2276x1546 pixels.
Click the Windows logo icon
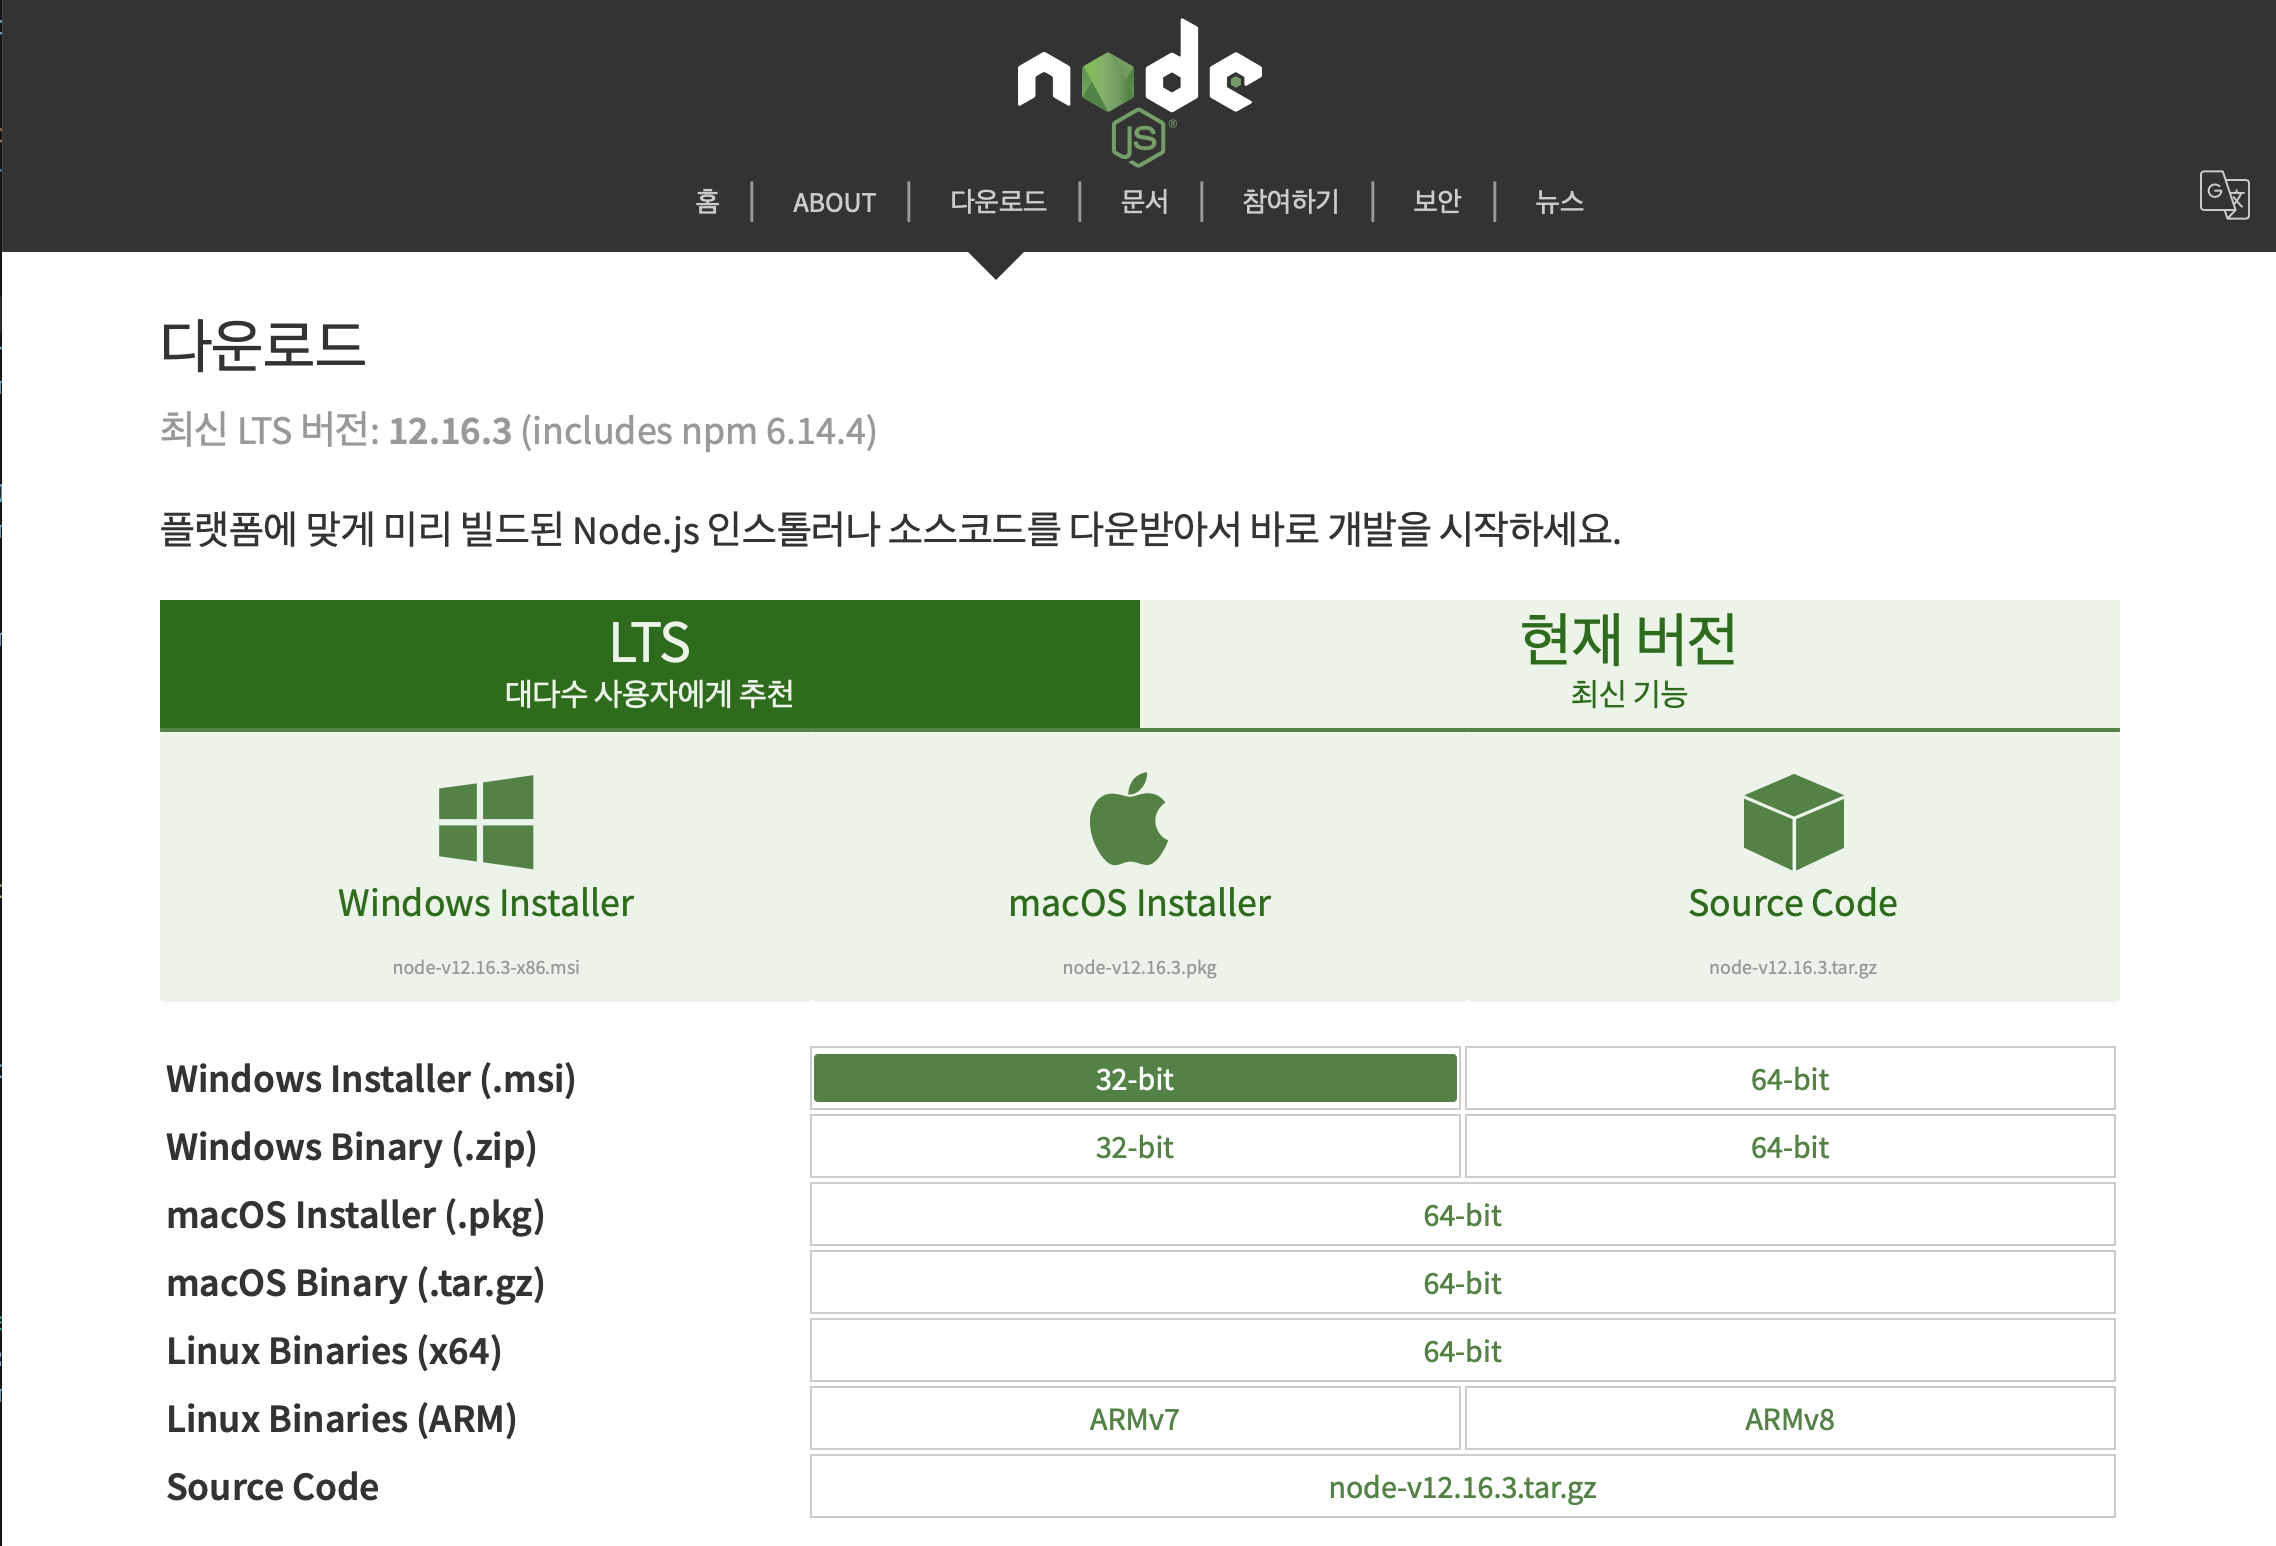click(x=486, y=821)
